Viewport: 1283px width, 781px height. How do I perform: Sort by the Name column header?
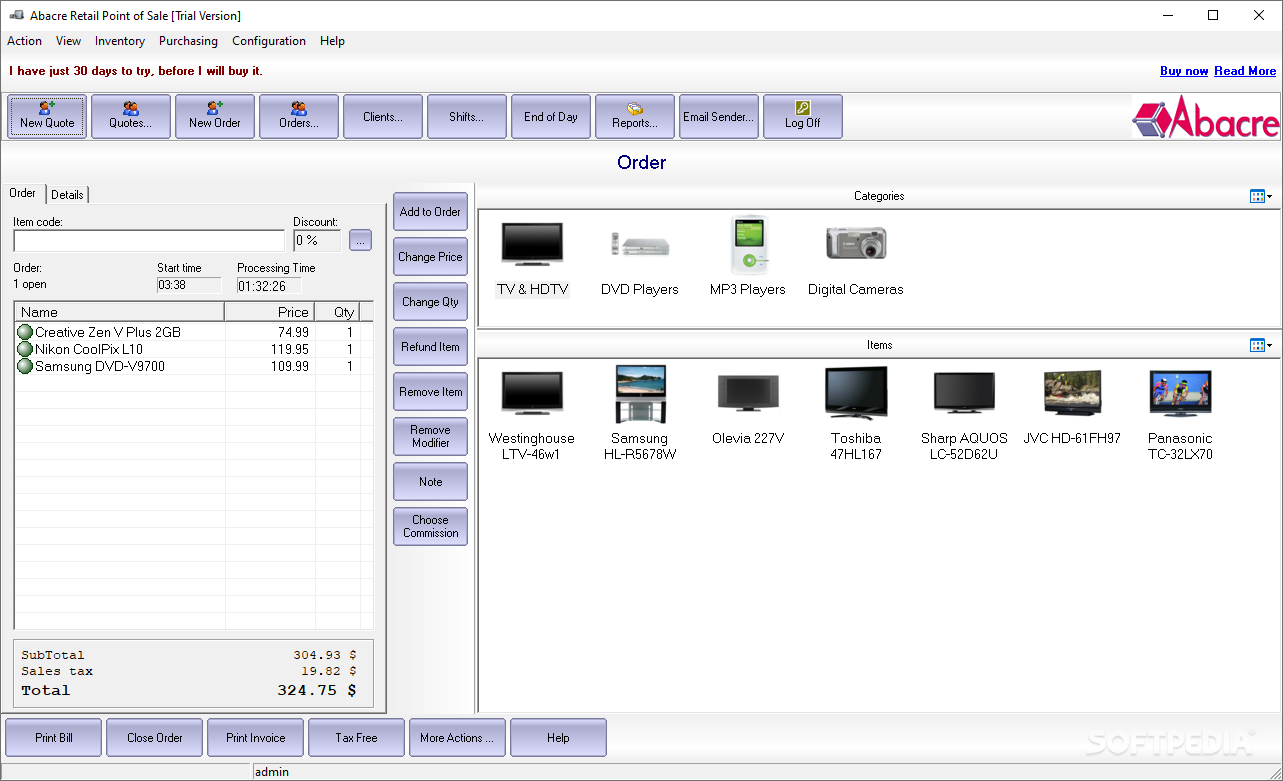point(119,312)
